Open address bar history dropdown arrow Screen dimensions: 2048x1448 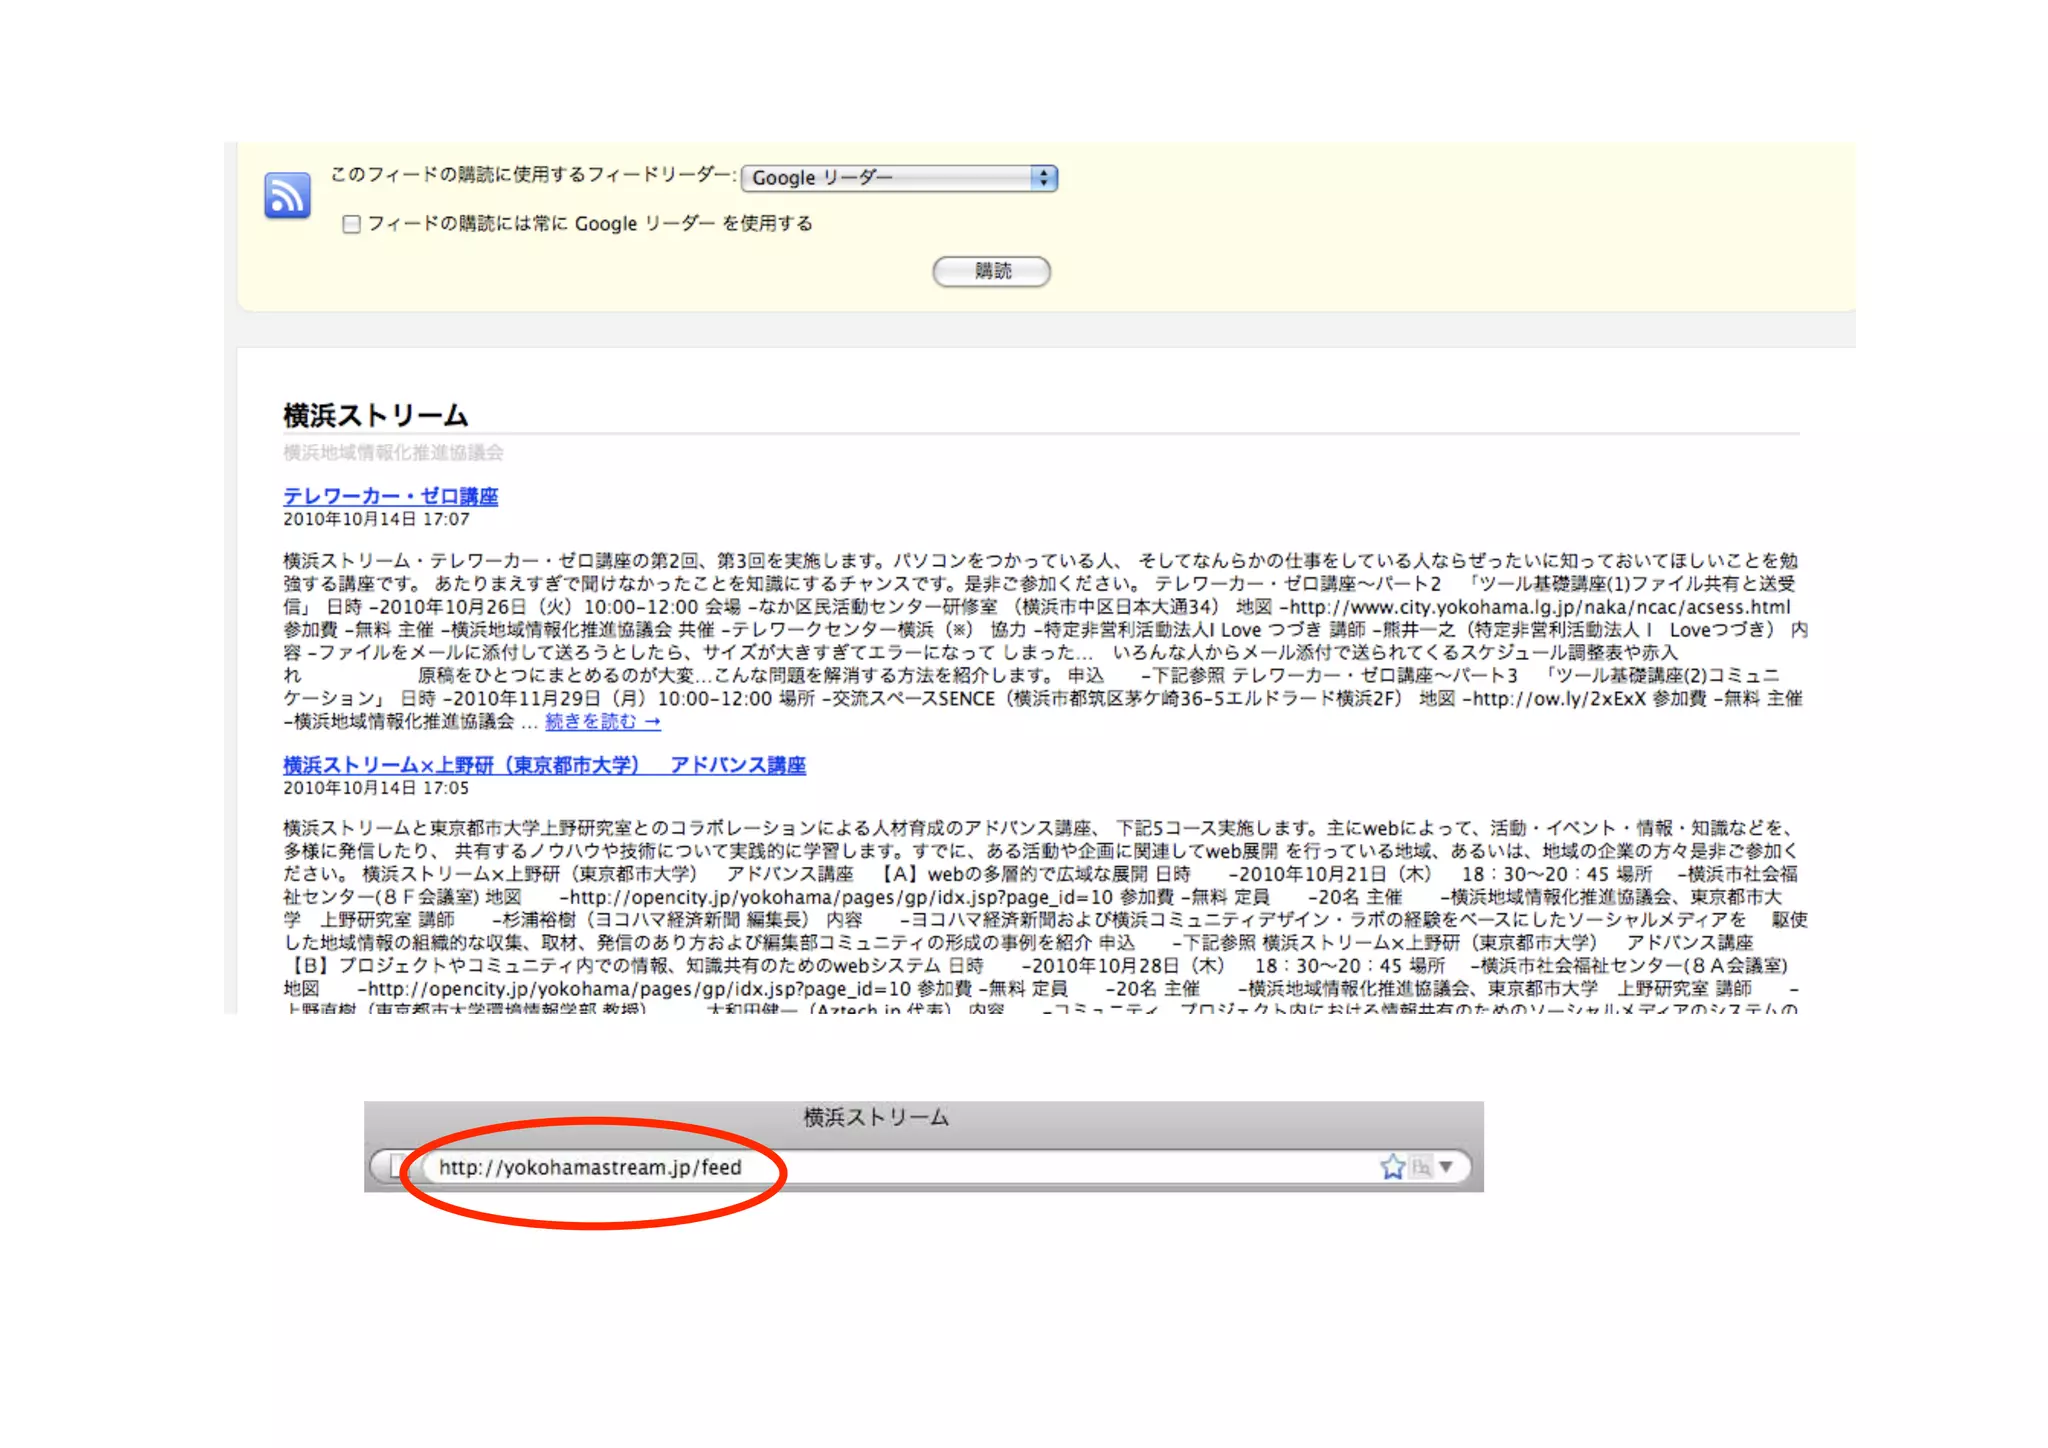1446,1167
